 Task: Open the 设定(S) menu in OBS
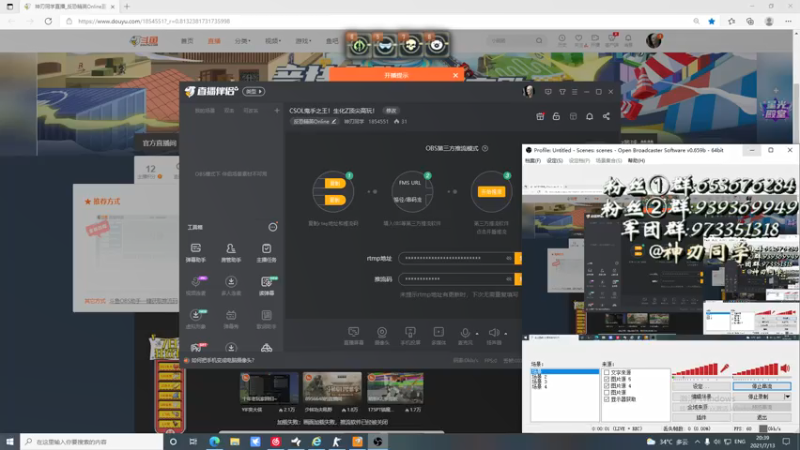tap(555, 161)
